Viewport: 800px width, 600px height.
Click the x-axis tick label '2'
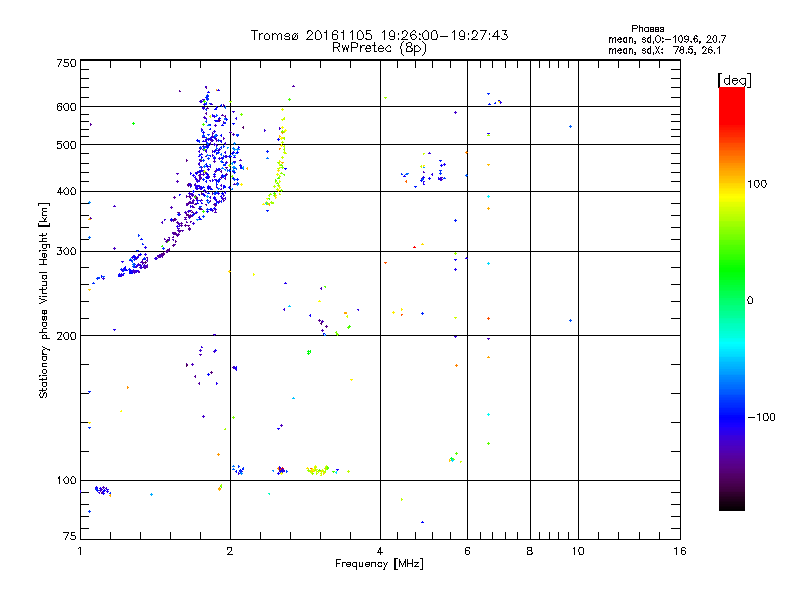click(x=230, y=551)
